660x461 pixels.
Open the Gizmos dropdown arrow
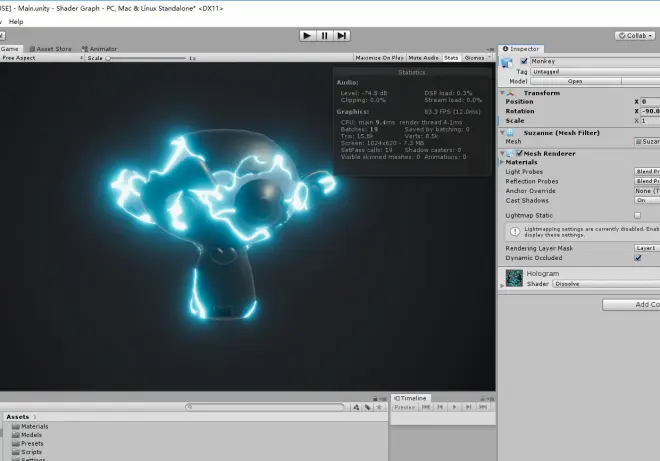coord(490,58)
